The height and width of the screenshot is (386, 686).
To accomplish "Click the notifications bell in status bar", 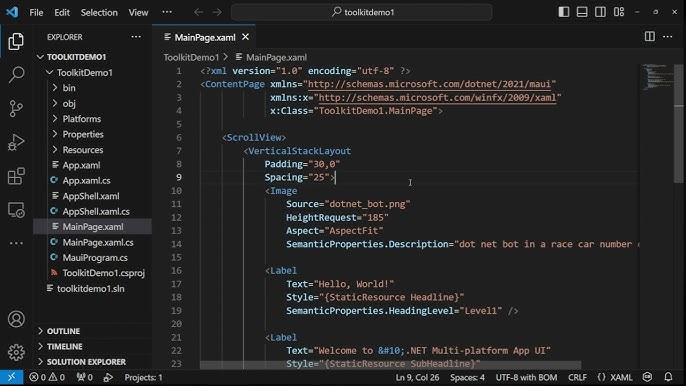I will [668, 377].
